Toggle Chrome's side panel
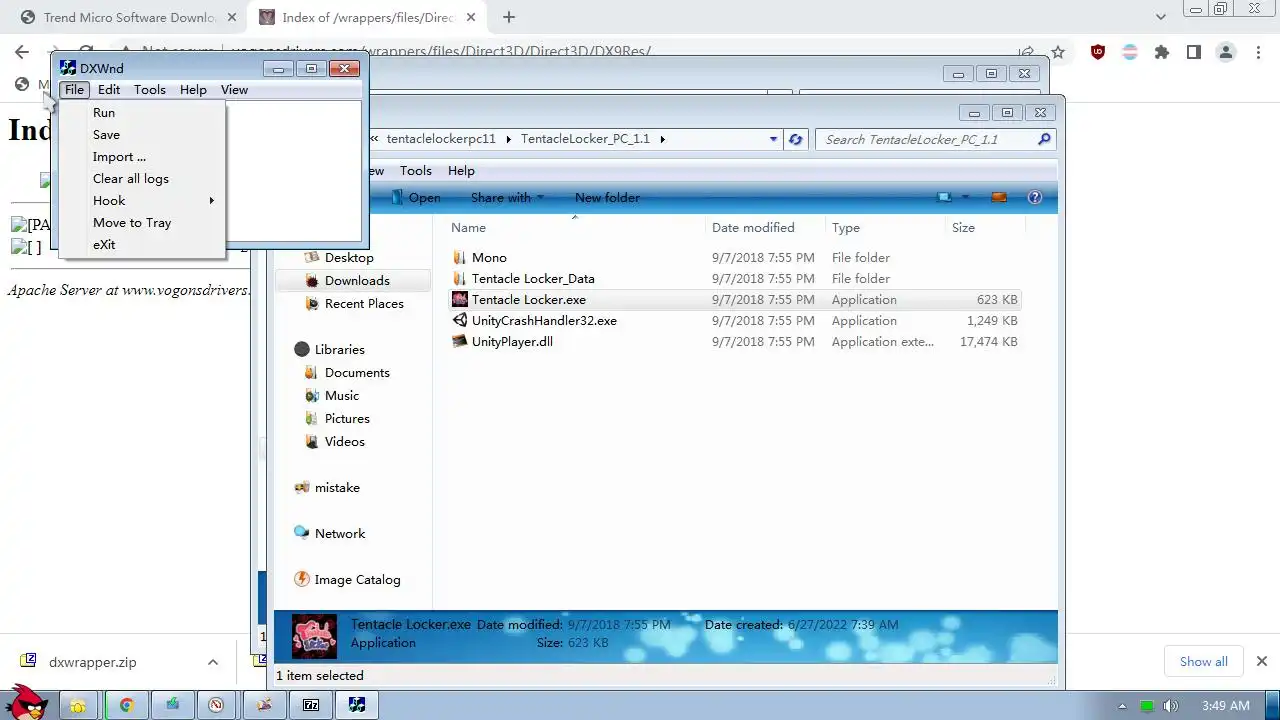This screenshot has width=1280, height=720. coord(1194,52)
